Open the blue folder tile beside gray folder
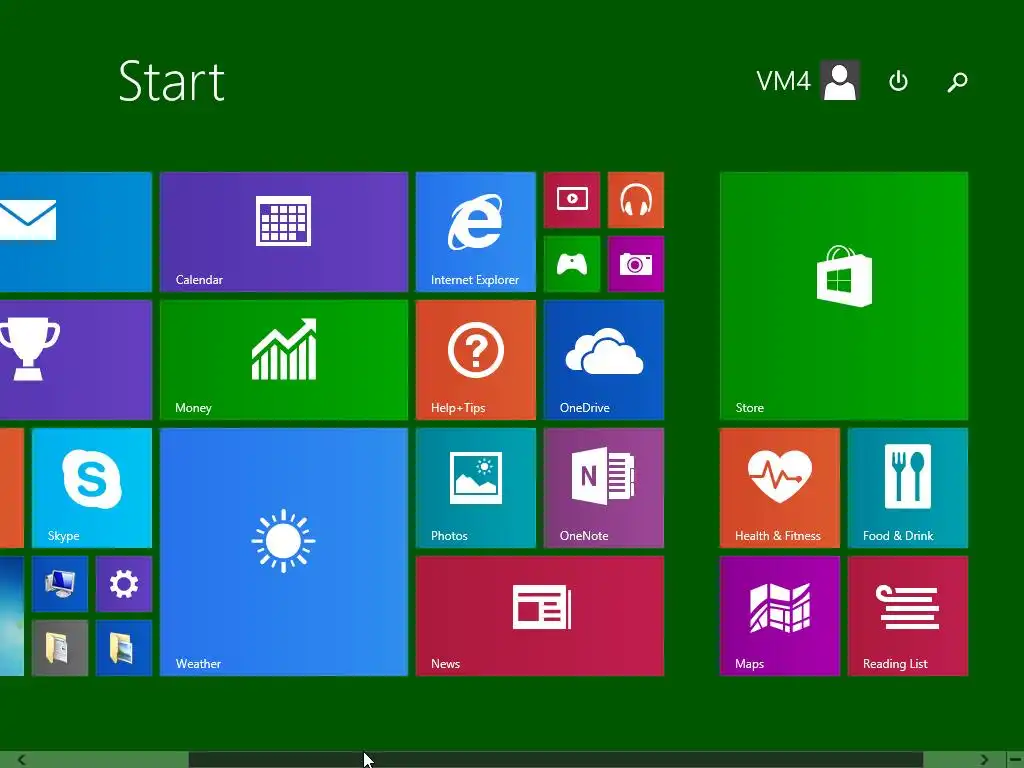This screenshot has height=768, width=1024. coord(124,648)
